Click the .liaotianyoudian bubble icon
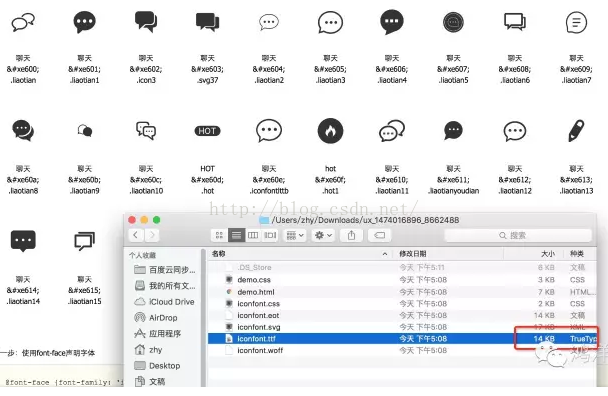The height and width of the screenshot is (396, 608). click(x=453, y=131)
